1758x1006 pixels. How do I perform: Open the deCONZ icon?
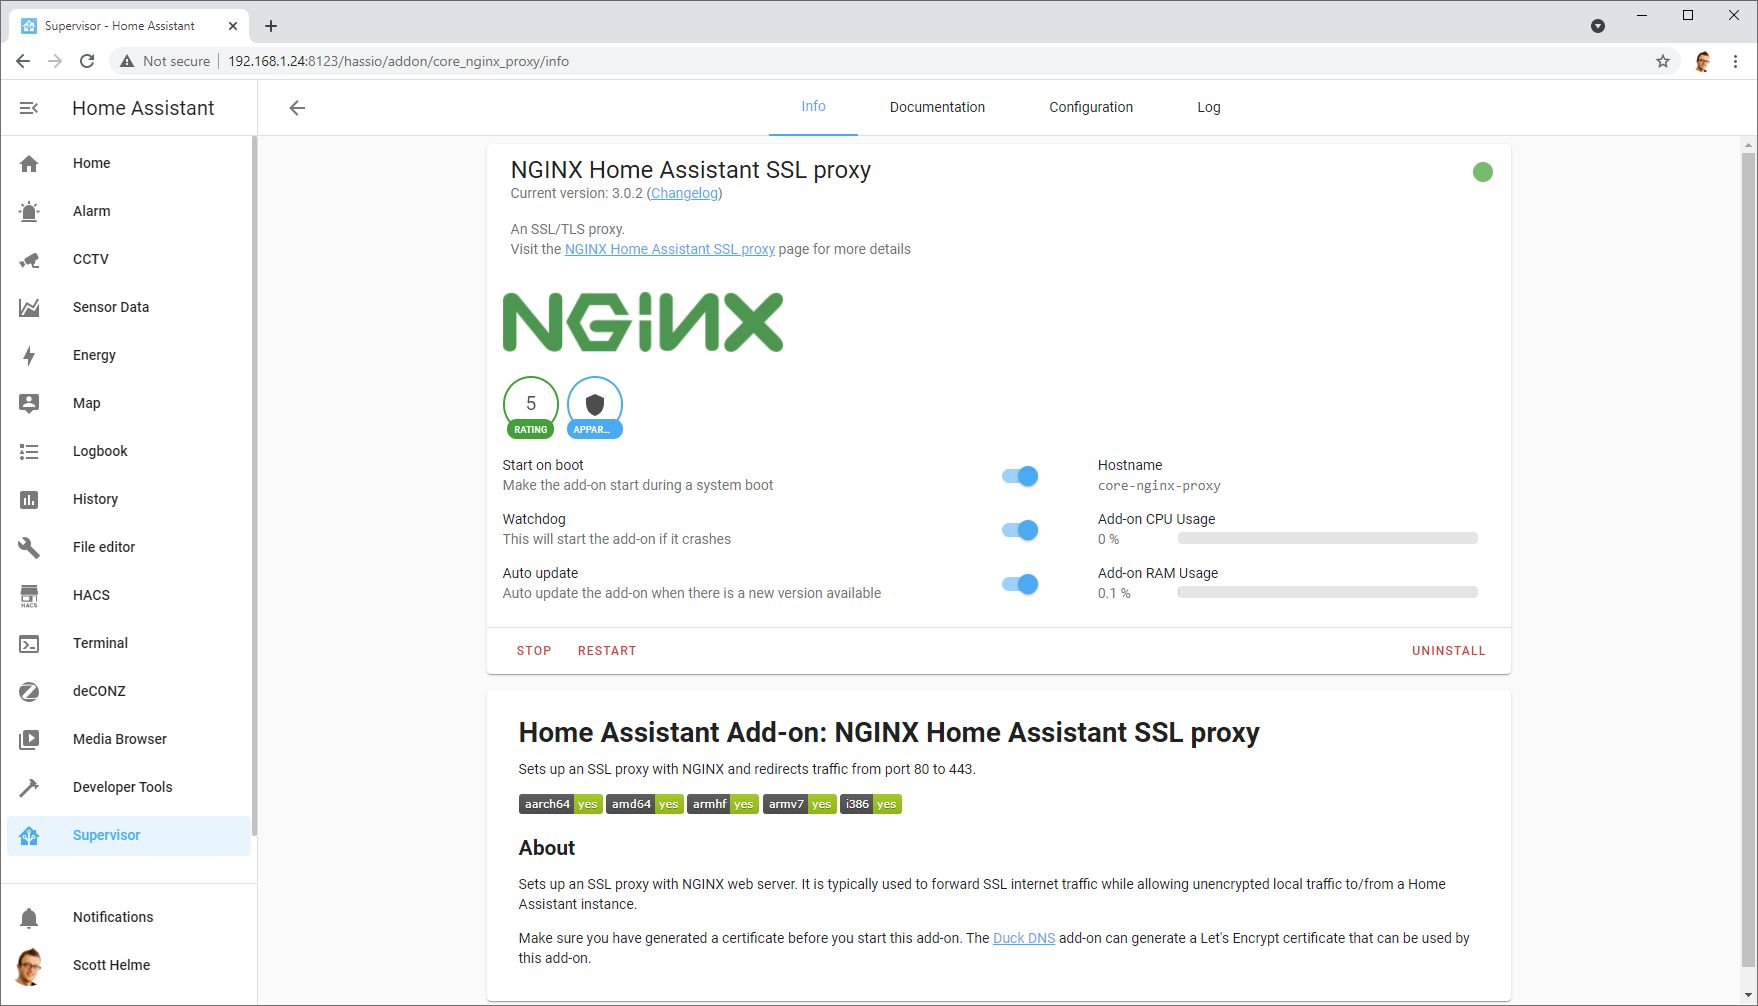29,691
